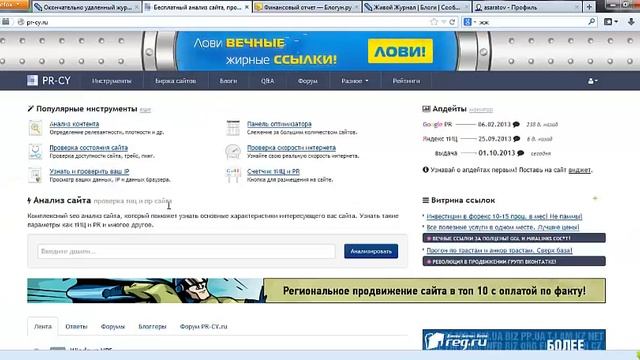Open Инструменты in the navigation bar
640x360 pixels.
111,81
